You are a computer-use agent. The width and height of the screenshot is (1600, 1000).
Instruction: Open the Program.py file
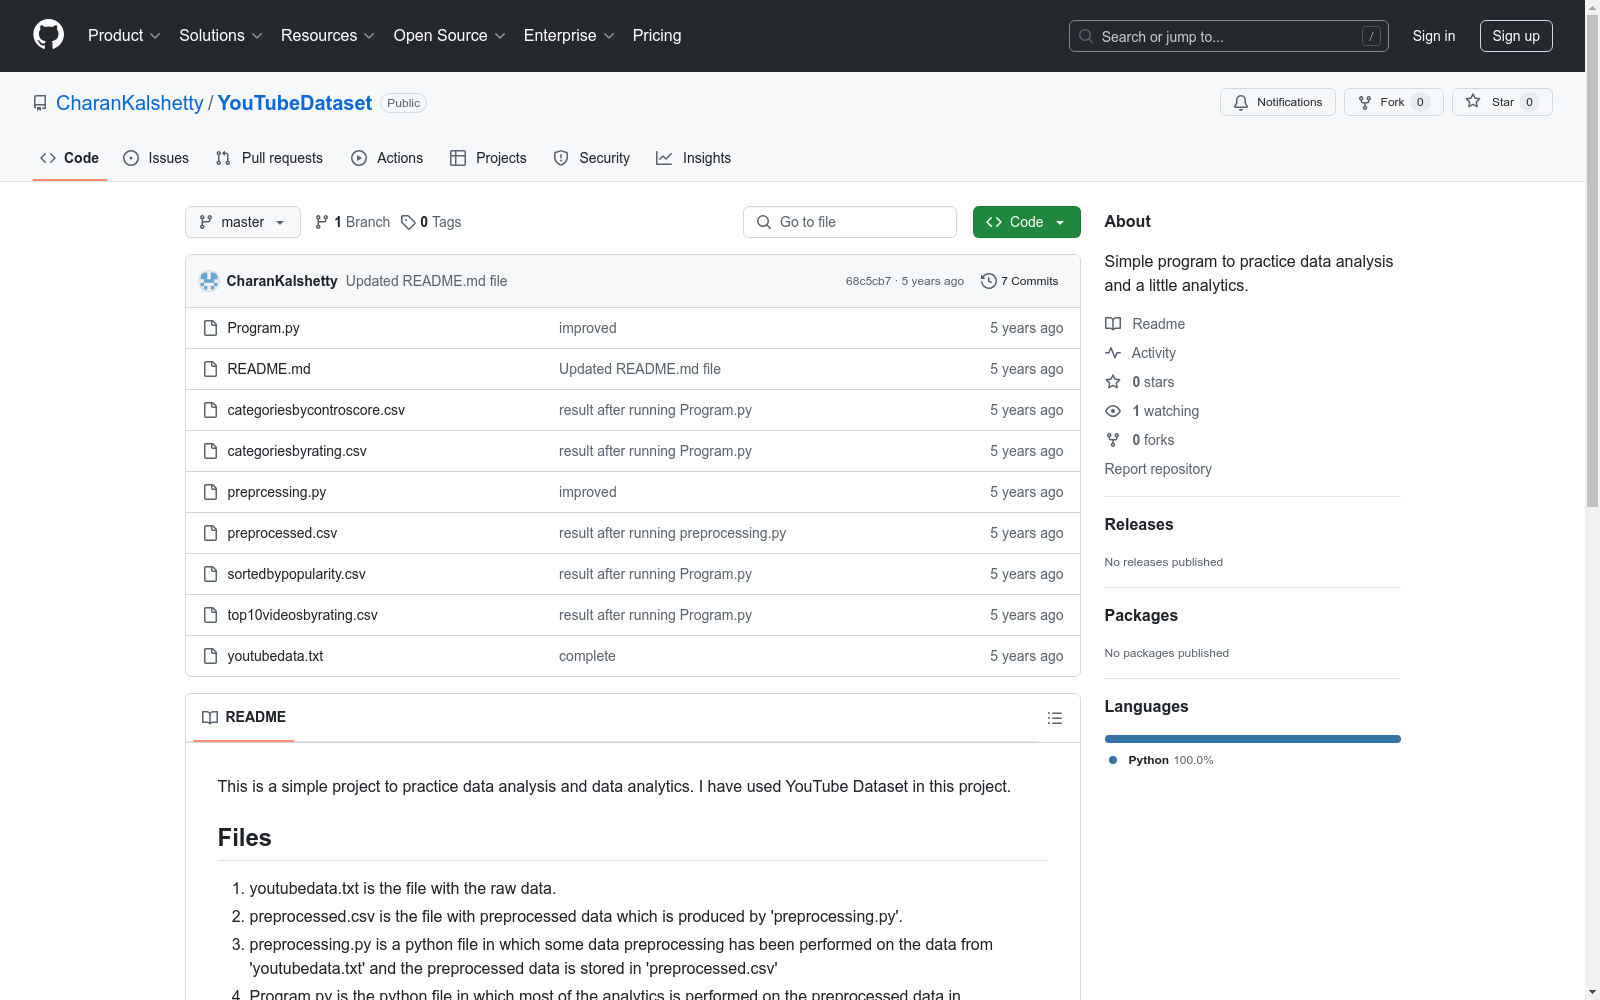pyautogui.click(x=264, y=328)
